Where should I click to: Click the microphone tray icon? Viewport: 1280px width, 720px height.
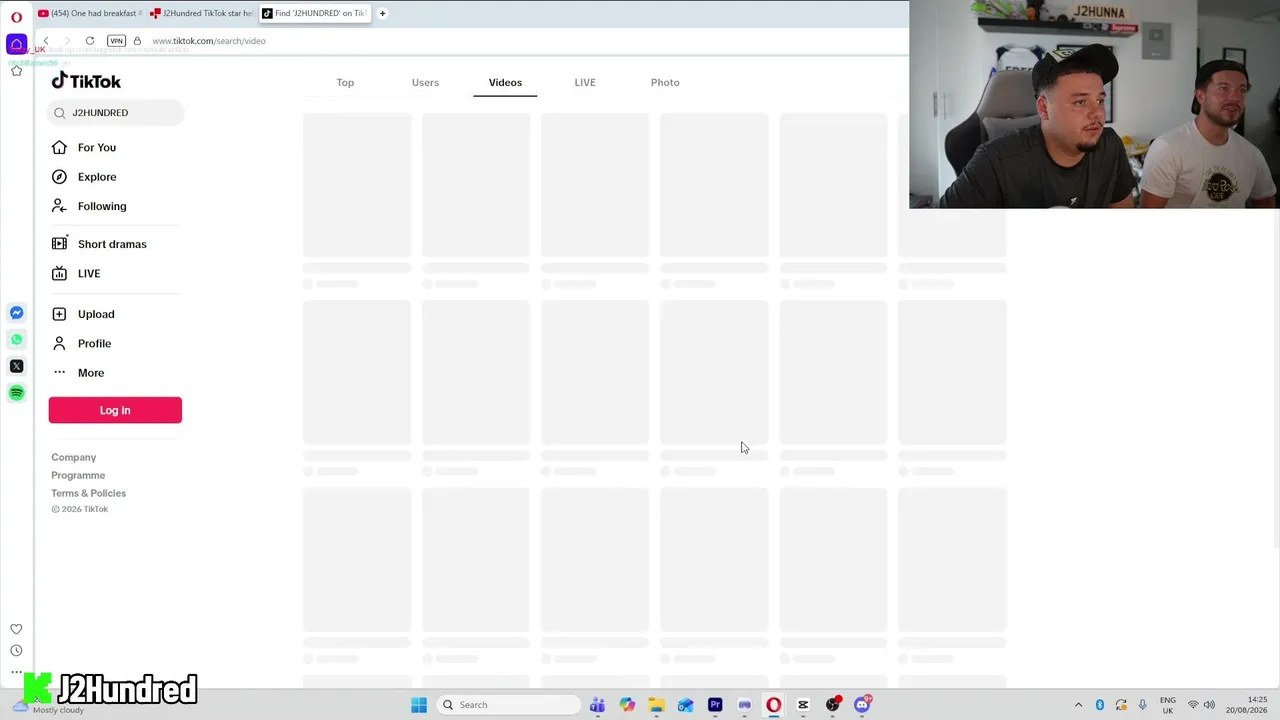1142,705
